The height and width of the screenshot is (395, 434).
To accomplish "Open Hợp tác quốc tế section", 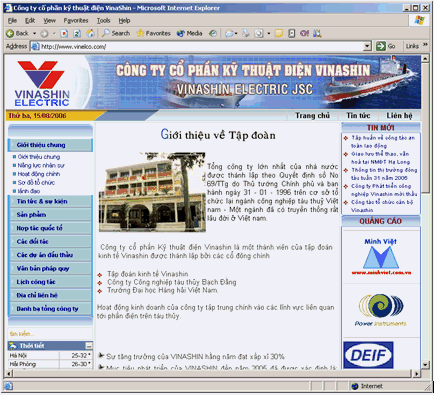I will pyautogui.click(x=50, y=228).
